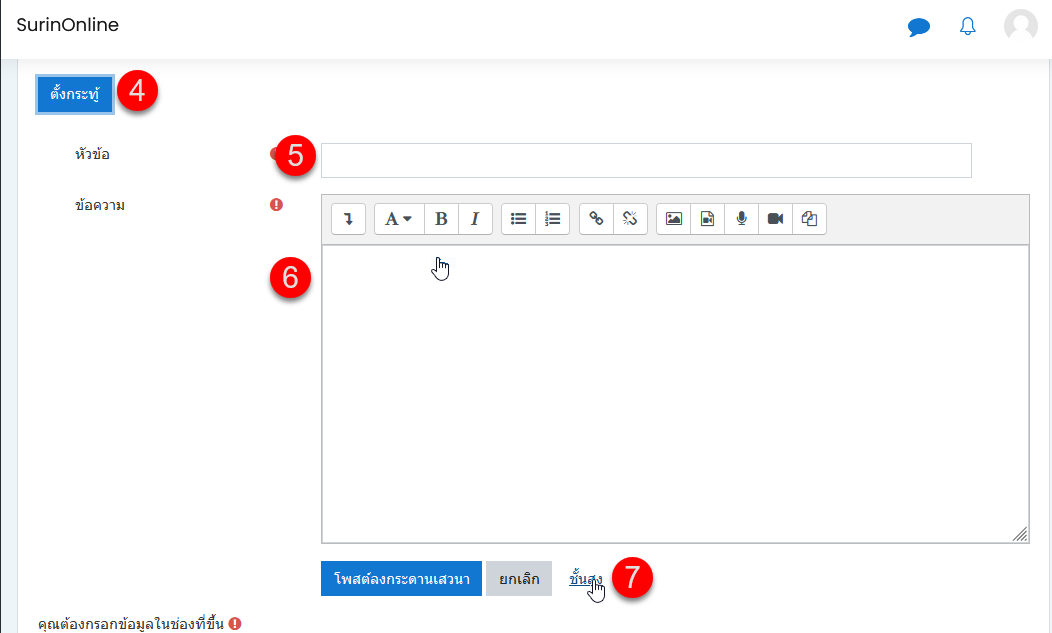The height and width of the screenshot is (633, 1052).
Task: Click the insert link icon
Action: pyautogui.click(x=596, y=219)
